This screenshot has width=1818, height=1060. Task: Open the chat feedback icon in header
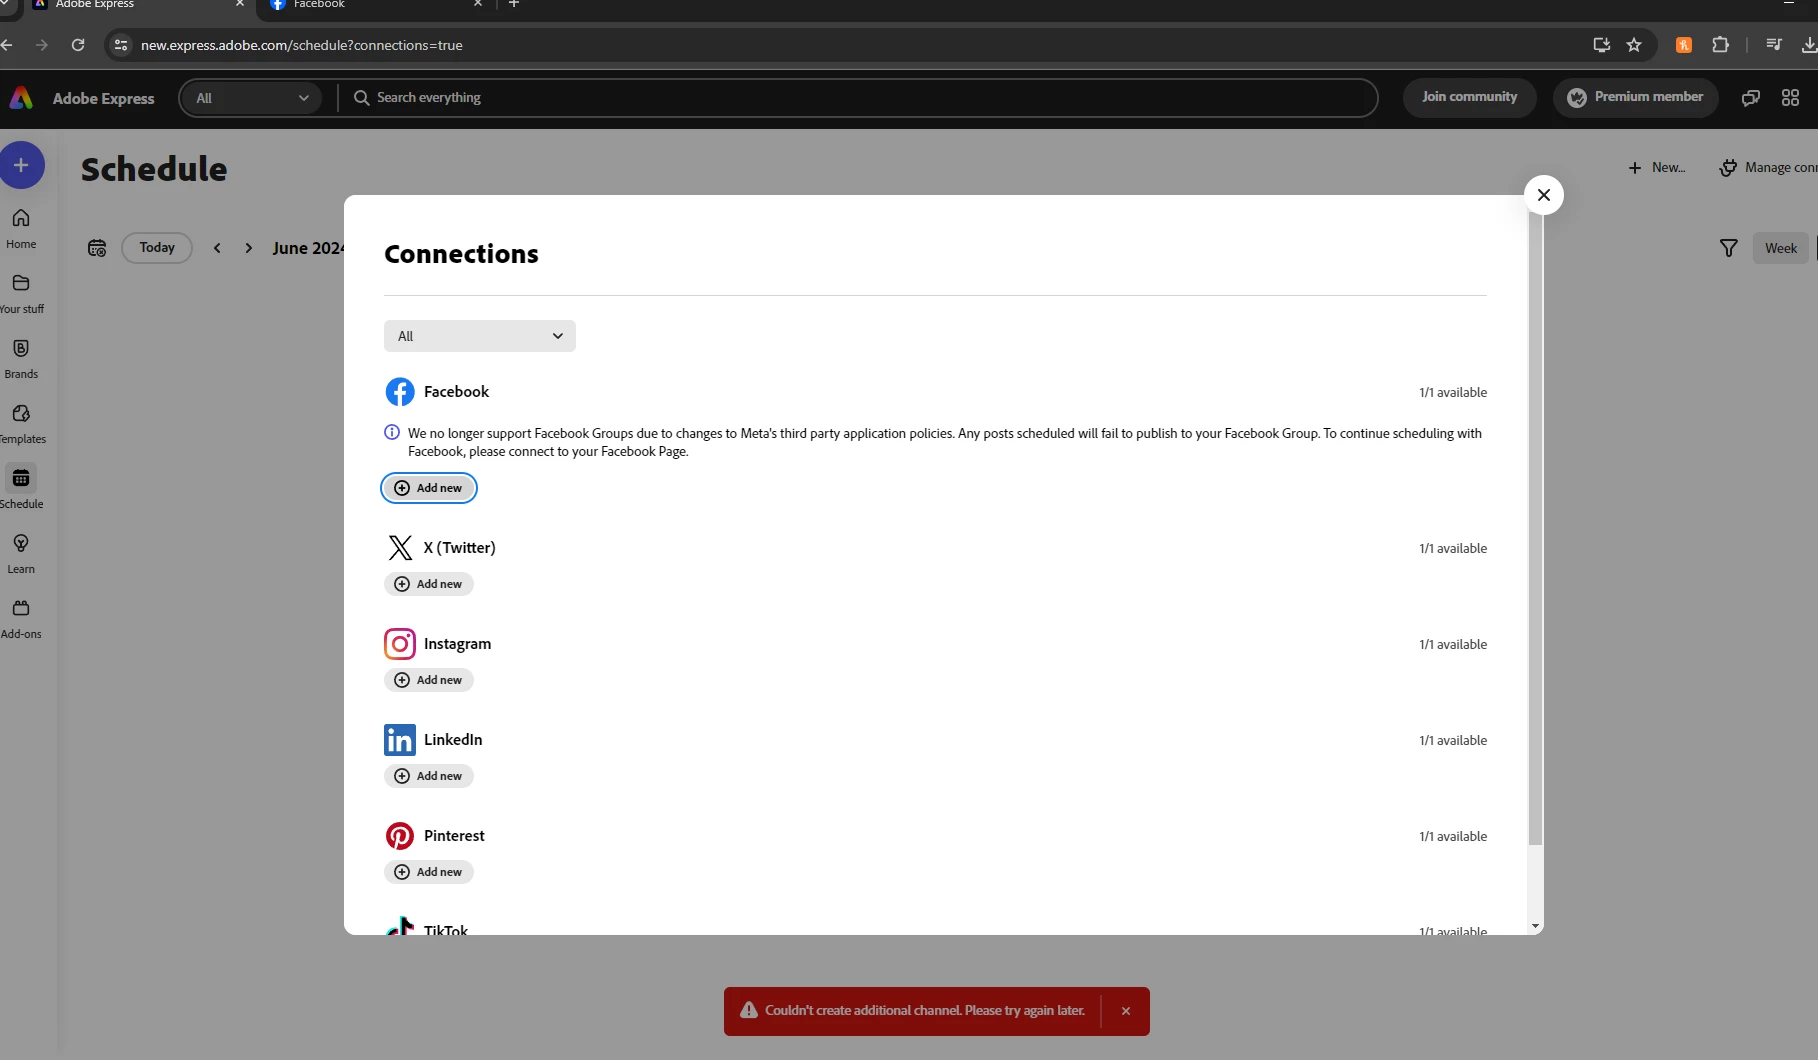1751,98
